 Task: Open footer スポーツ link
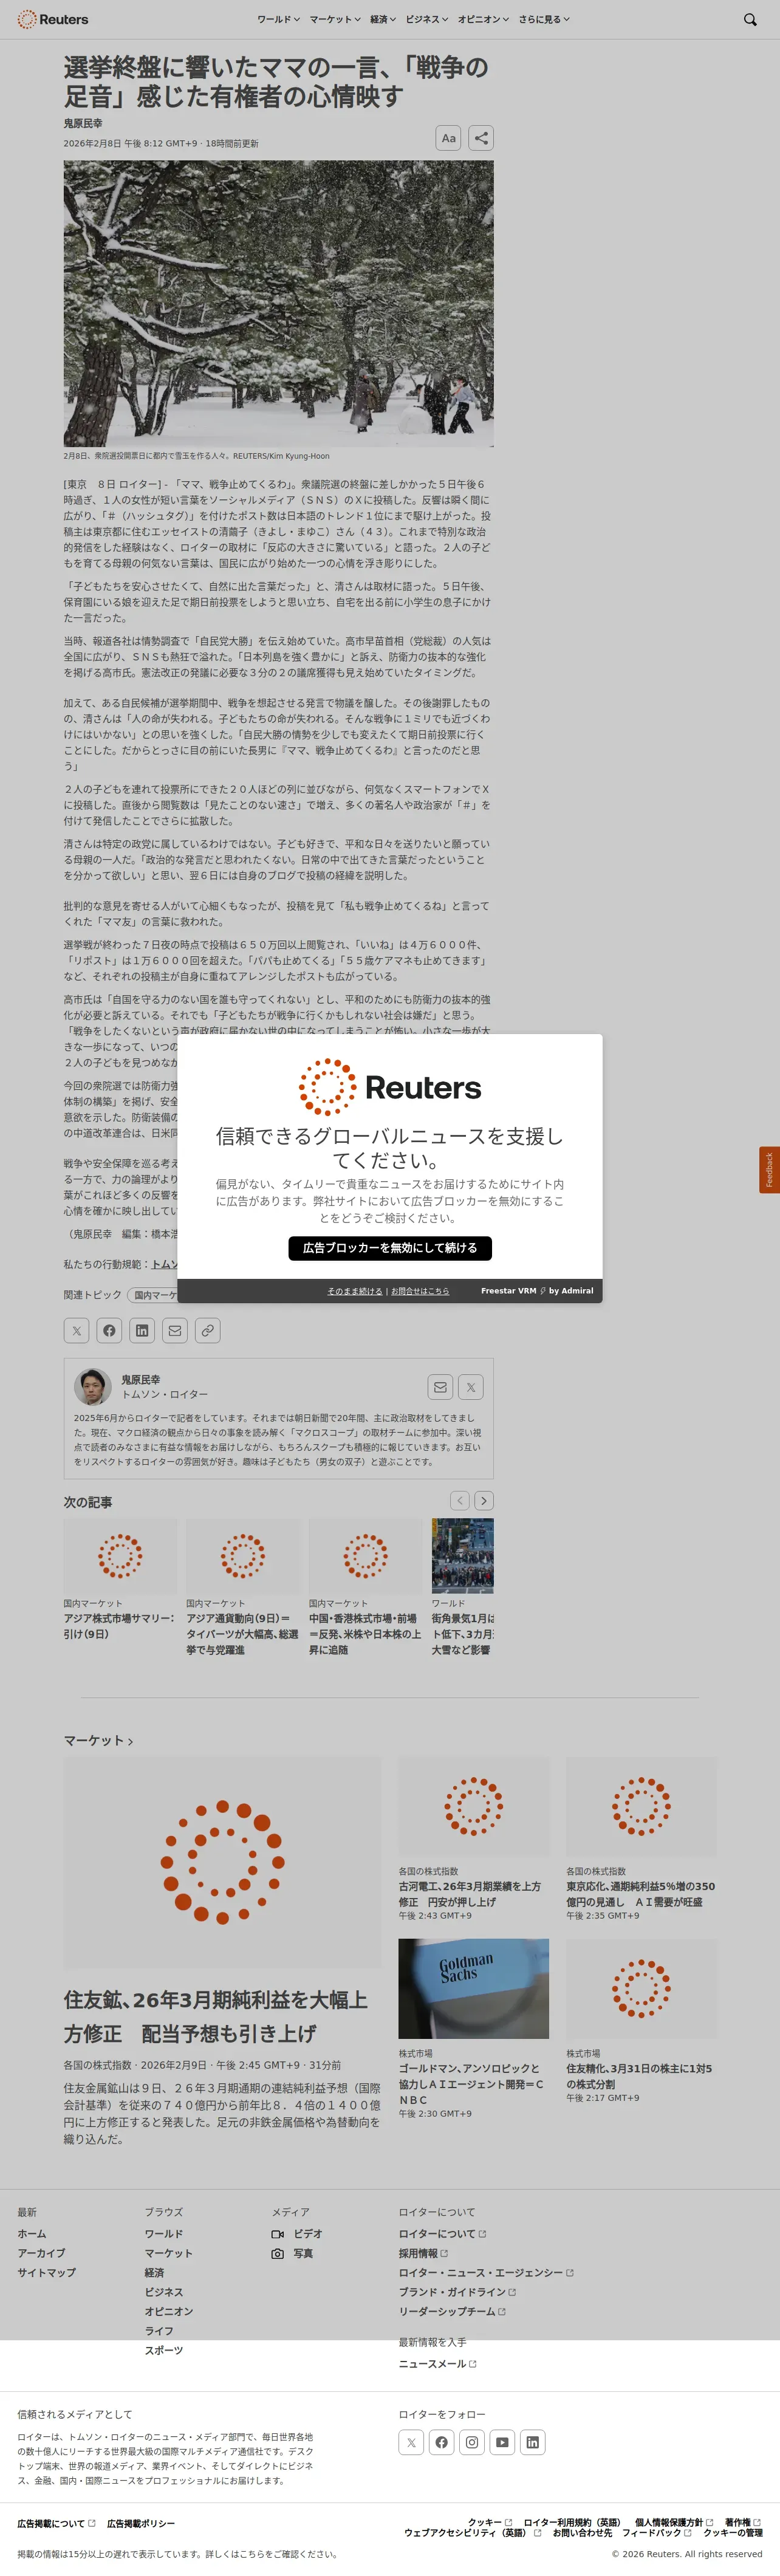(164, 2350)
